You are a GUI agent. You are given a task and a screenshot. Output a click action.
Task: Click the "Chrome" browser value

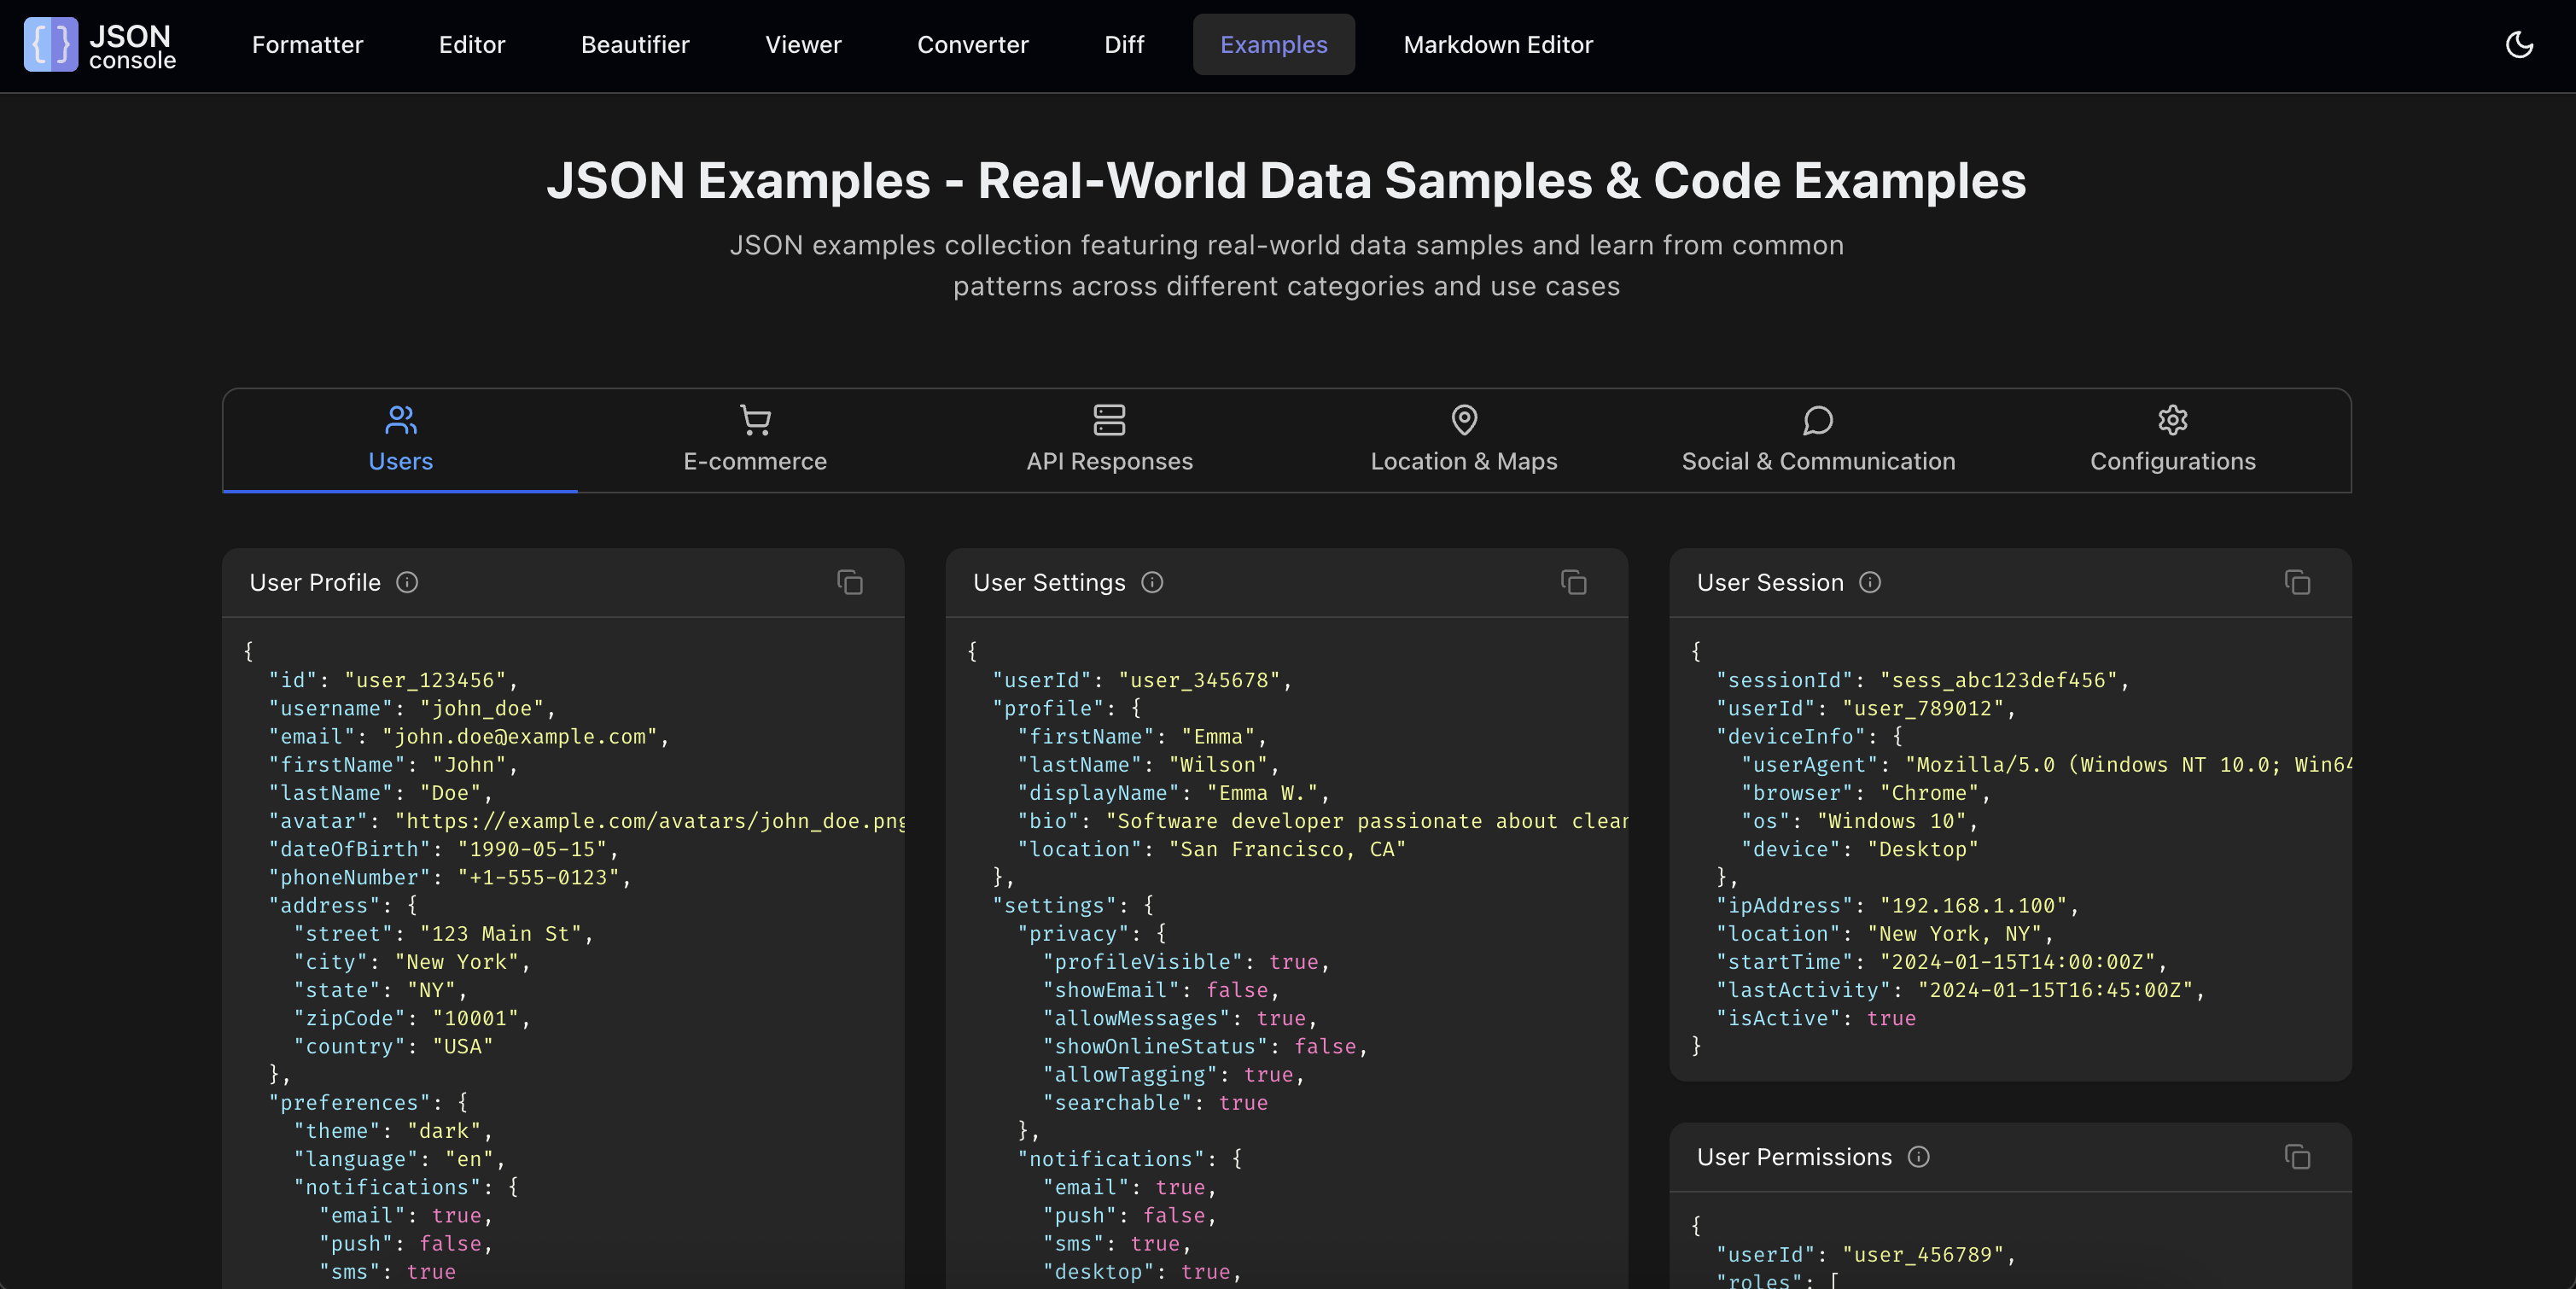1929,793
